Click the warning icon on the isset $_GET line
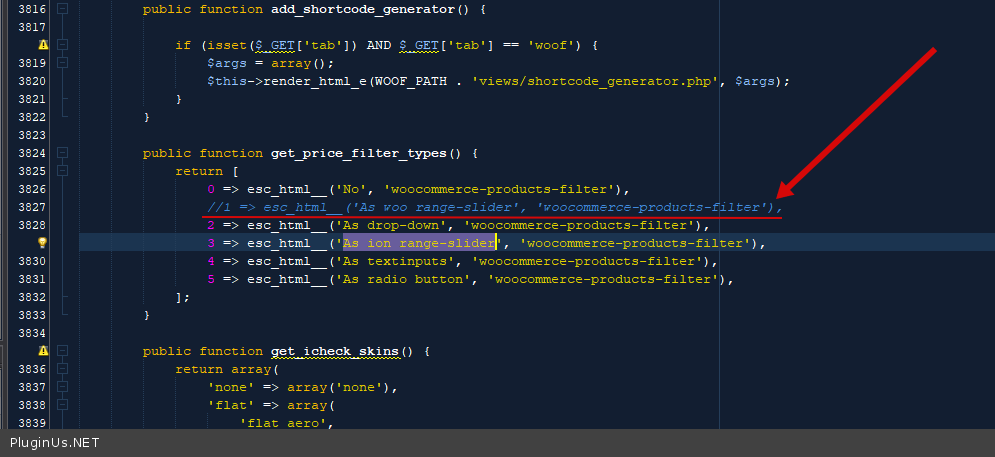 (x=43, y=45)
